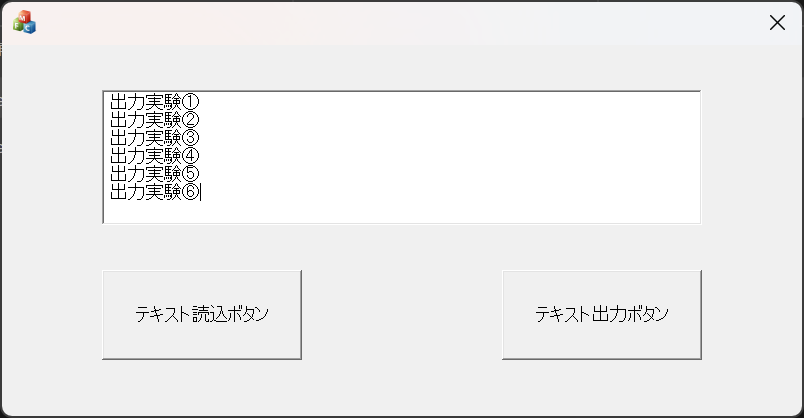Image resolution: width=804 pixels, height=418 pixels.
Task: Click the blank line below 出力実験⑥
Action: tap(300, 210)
